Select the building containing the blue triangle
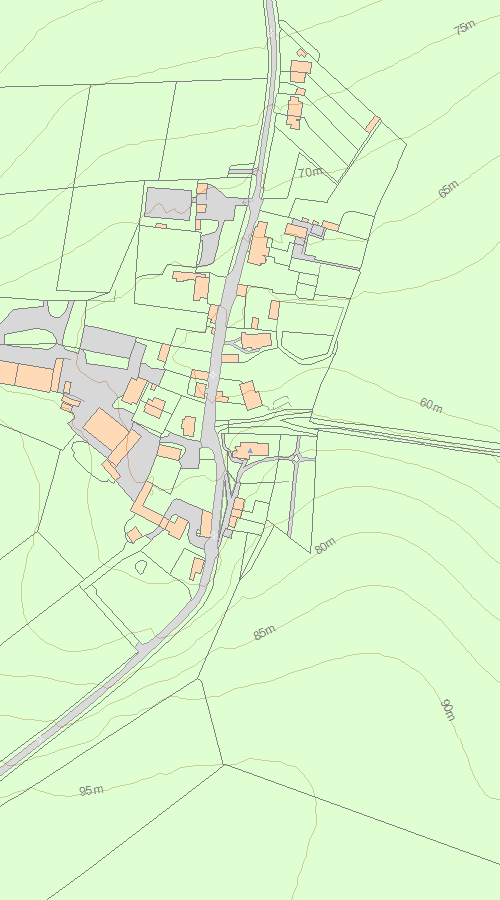Screen dimensions: 500x900 (251, 451)
